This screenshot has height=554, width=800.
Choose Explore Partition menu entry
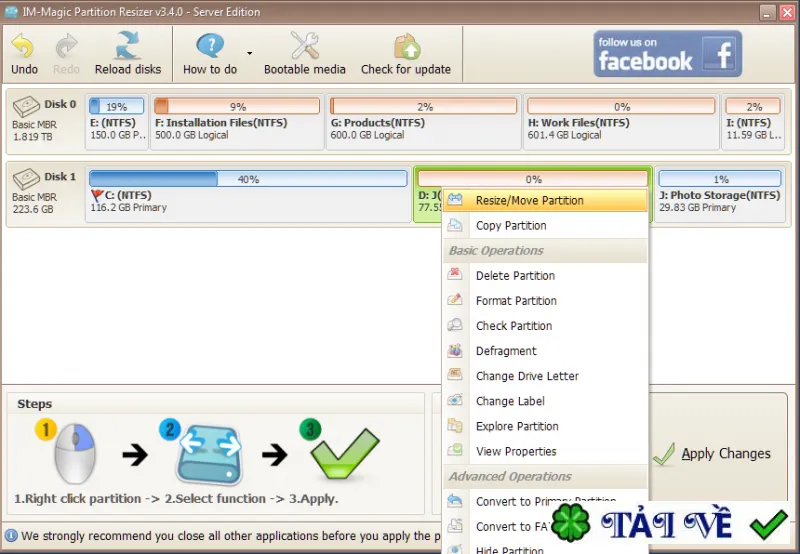[545, 426]
